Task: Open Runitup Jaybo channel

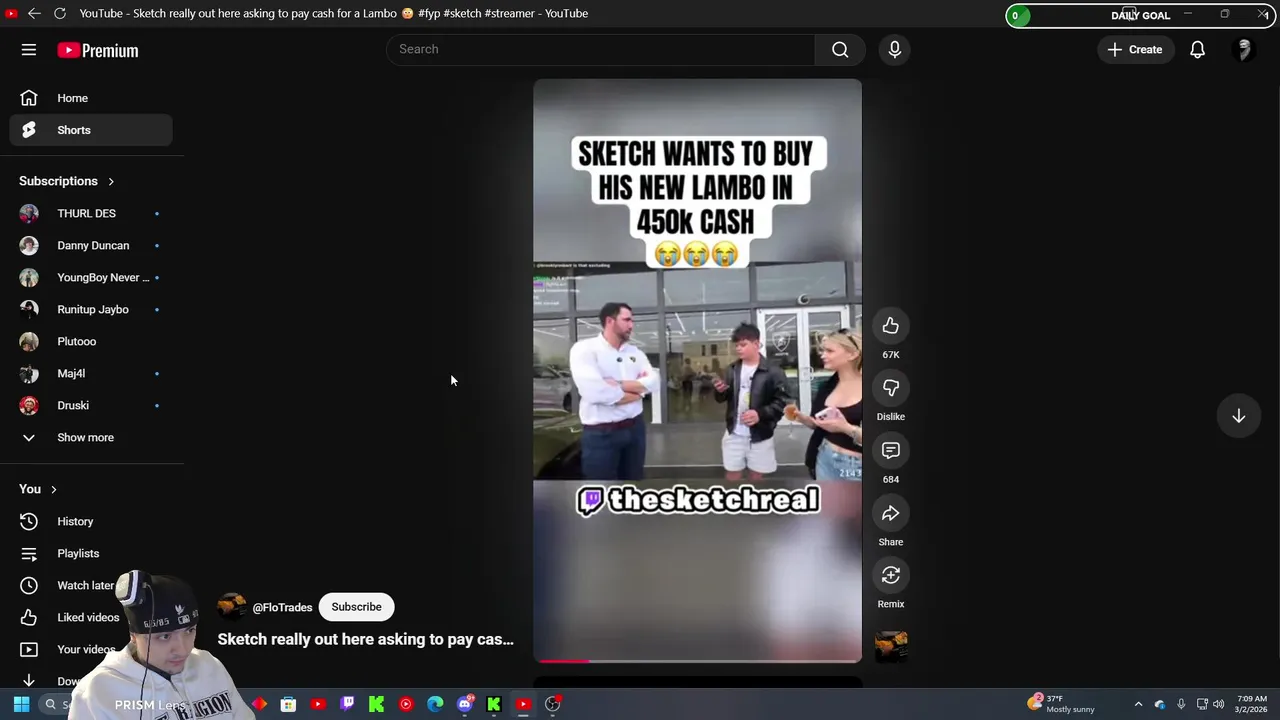Action: click(91, 309)
